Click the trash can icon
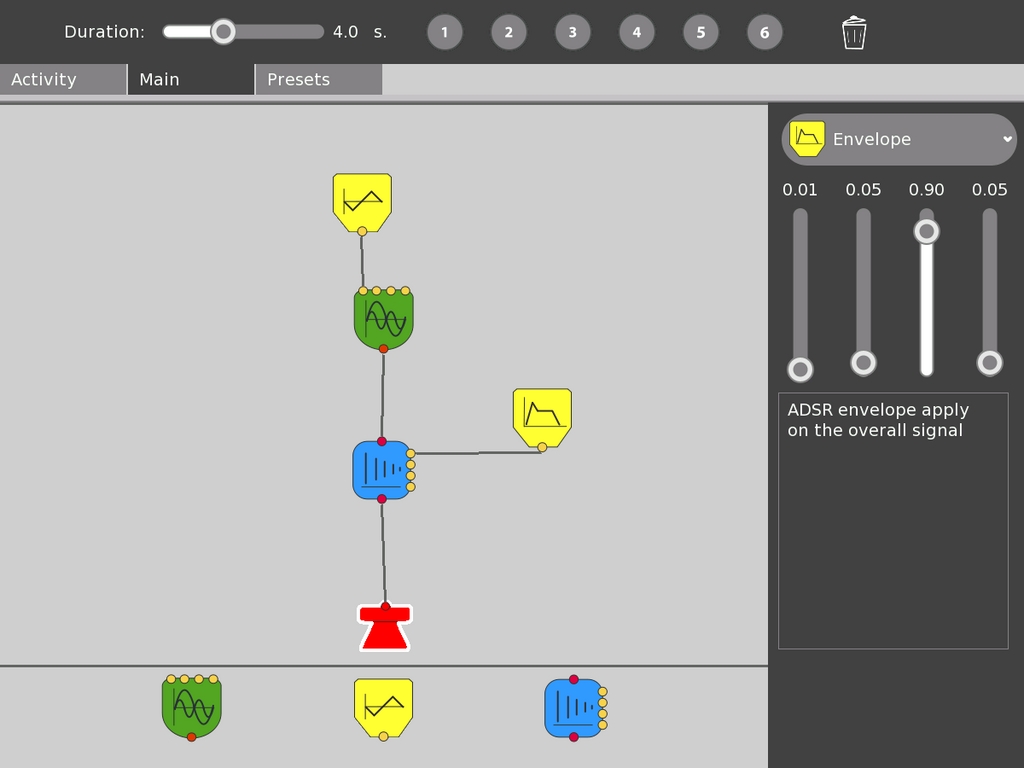Viewport: 1024px width, 768px height. point(853,32)
